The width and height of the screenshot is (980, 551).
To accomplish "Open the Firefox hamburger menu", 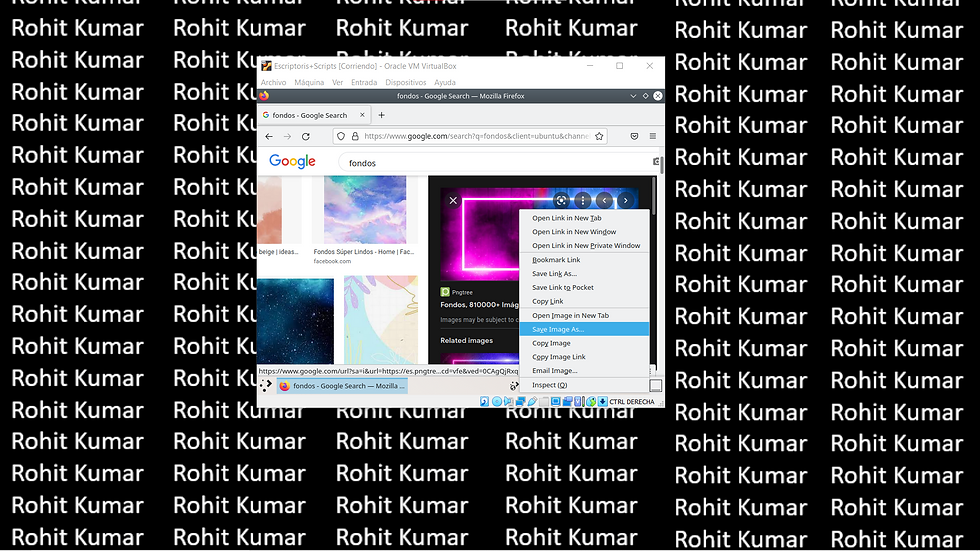I will tap(652, 136).
